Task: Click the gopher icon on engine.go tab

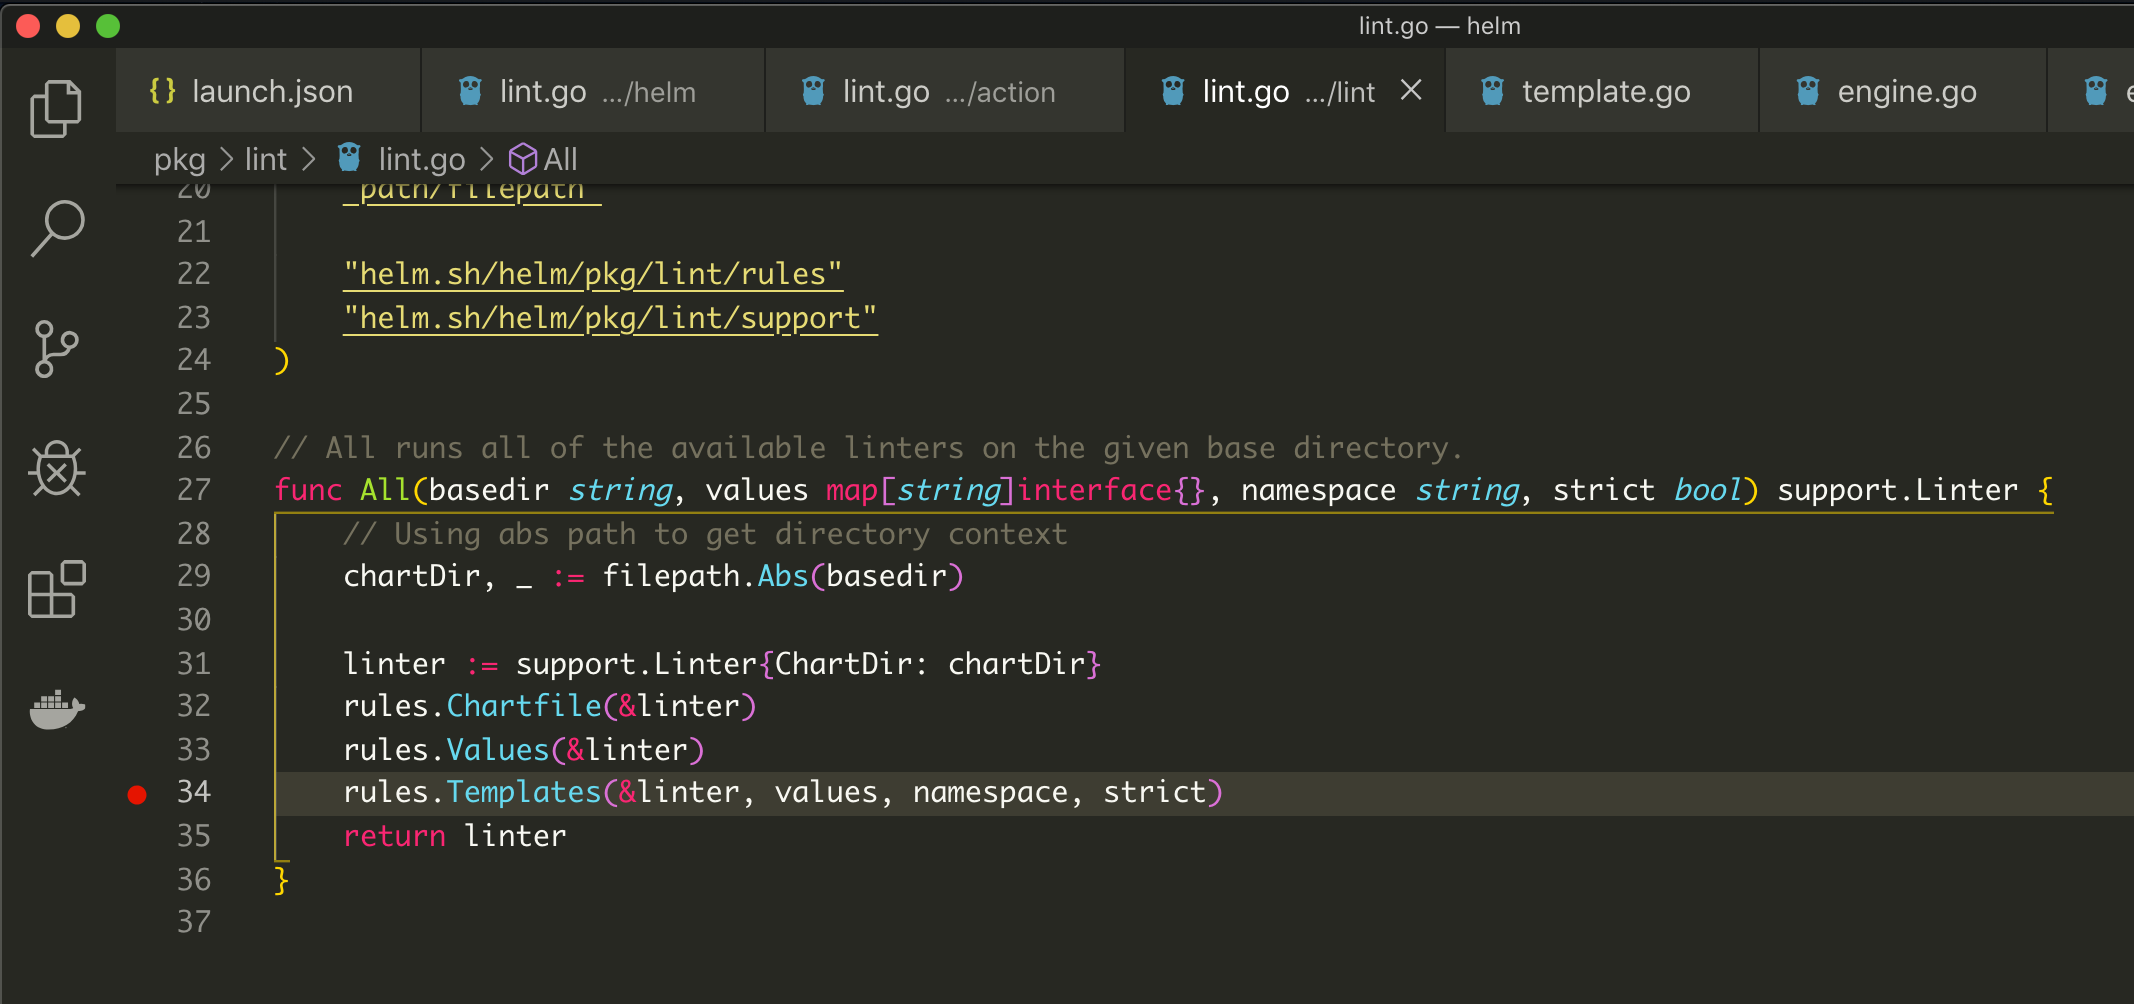Action: tap(1808, 91)
